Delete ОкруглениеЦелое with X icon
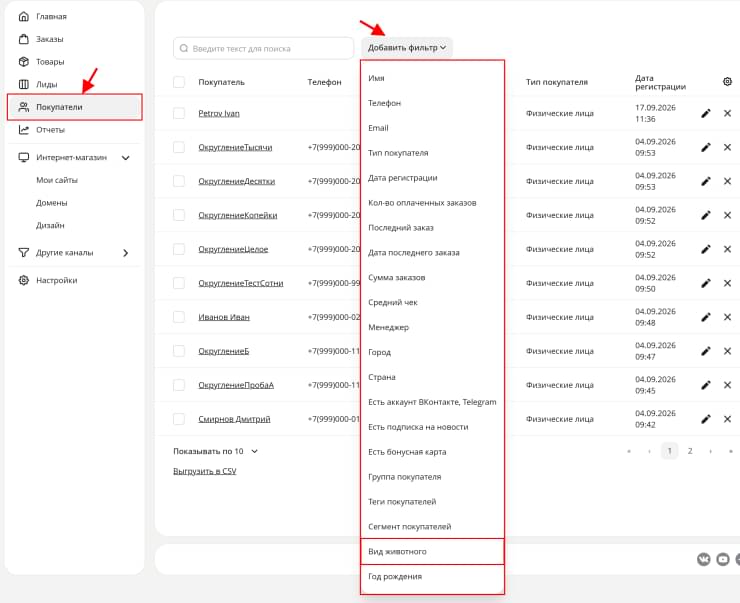Image resolution: width=740 pixels, height=603 pixels. [x=727, y=249]
